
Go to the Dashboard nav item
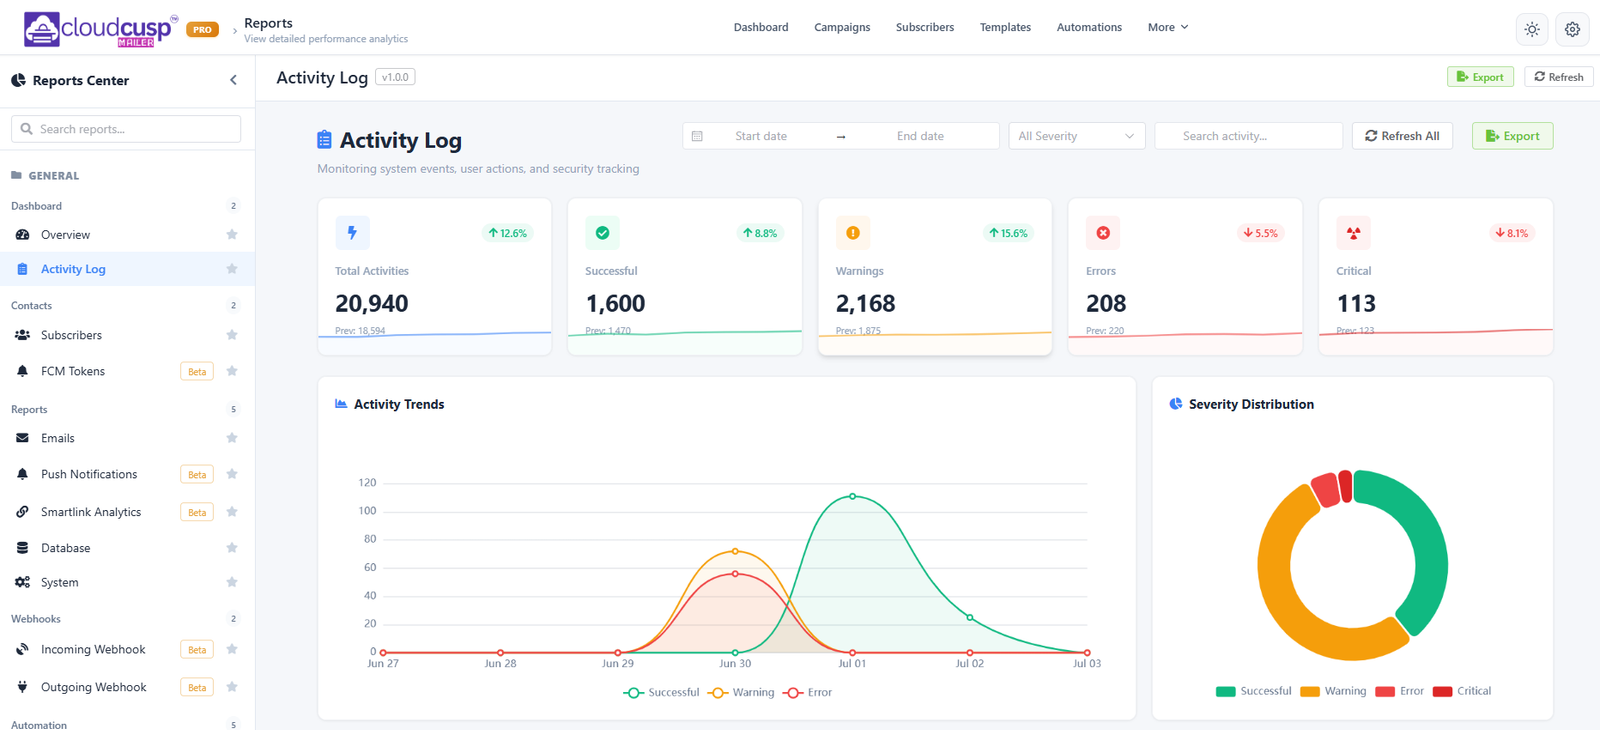coord(761,27)
